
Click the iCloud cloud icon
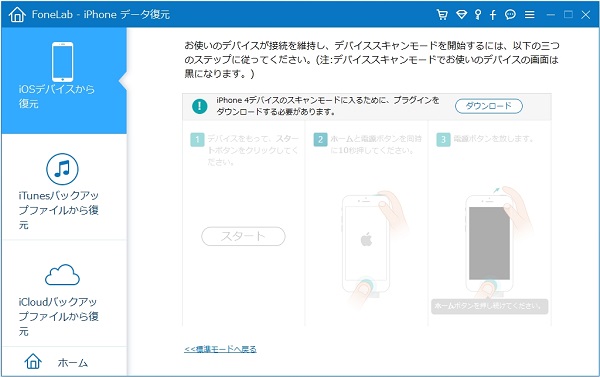[x=62, y=274]
